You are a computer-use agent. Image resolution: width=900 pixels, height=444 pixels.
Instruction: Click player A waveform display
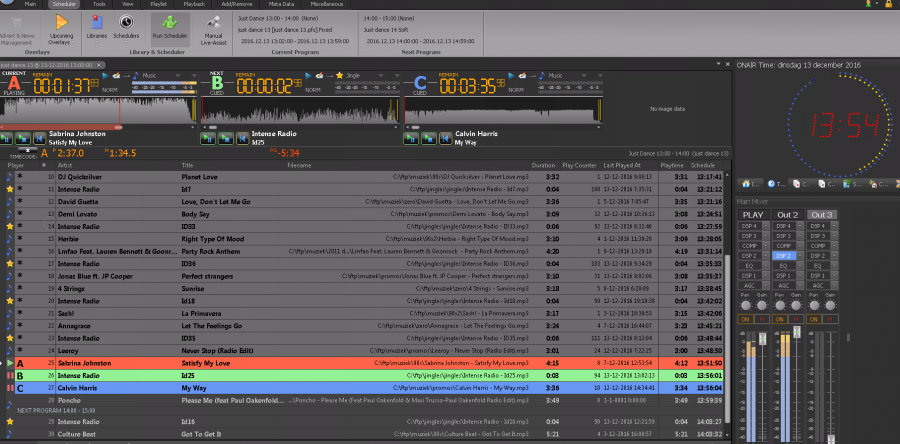[x=98, y=109]
